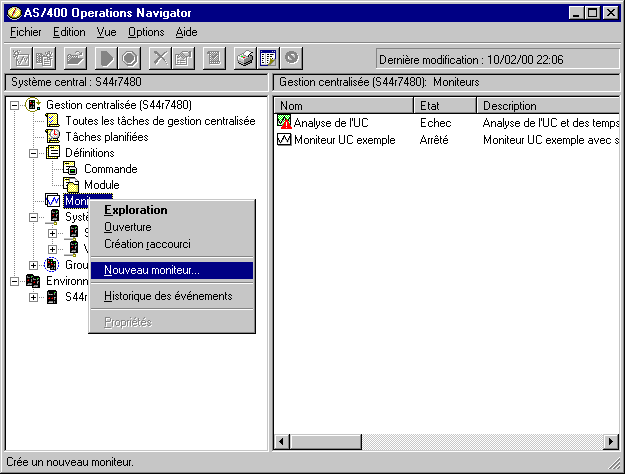Click the Moniteur UC exemple monitor icon
Image resolution: width=625 pixels, height=474 pixels.
[x=284, y=139]
